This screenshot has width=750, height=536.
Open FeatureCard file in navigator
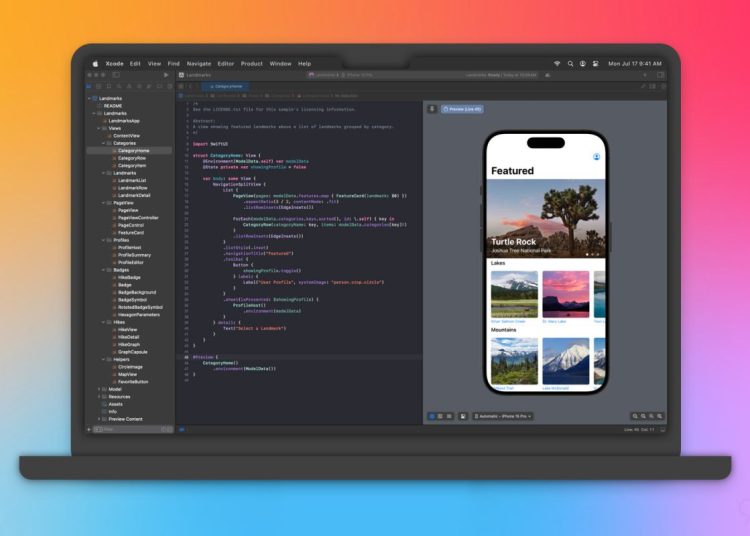(x=130, y=232)
